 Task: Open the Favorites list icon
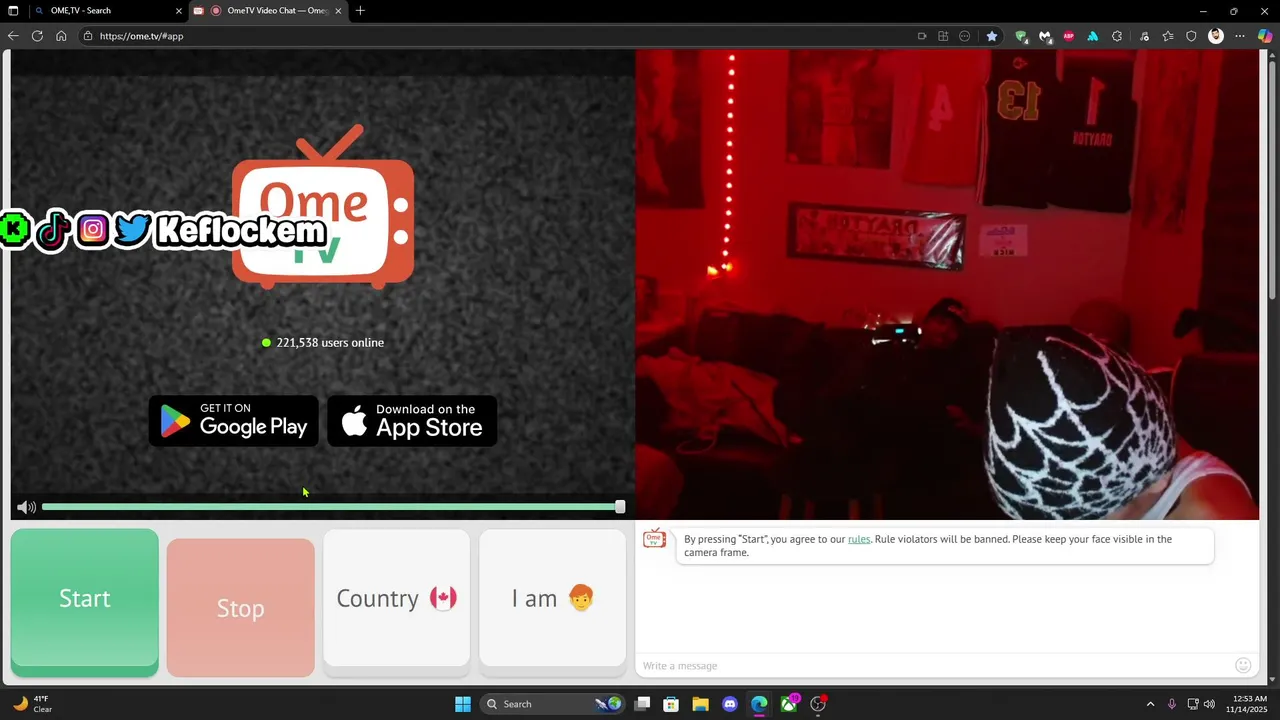coord(1167,36)
